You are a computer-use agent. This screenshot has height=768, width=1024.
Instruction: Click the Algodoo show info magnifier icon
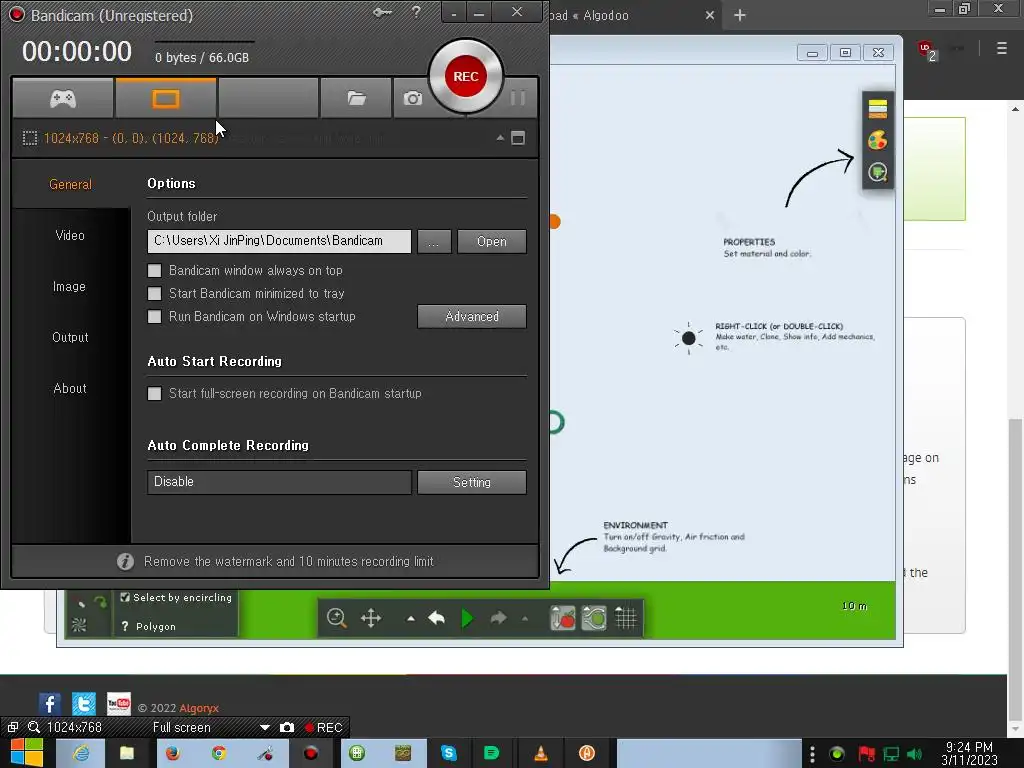click(878, 172)
